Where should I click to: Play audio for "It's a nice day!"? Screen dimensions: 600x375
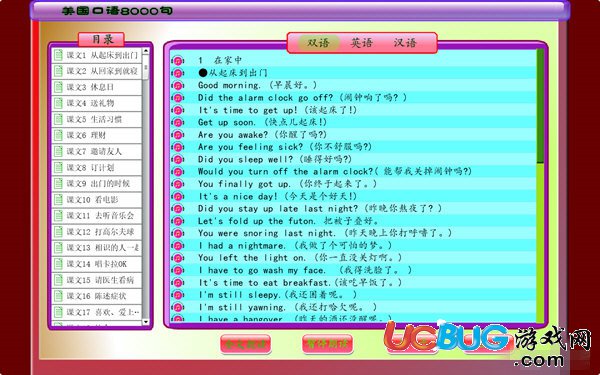tap(178, 196)
